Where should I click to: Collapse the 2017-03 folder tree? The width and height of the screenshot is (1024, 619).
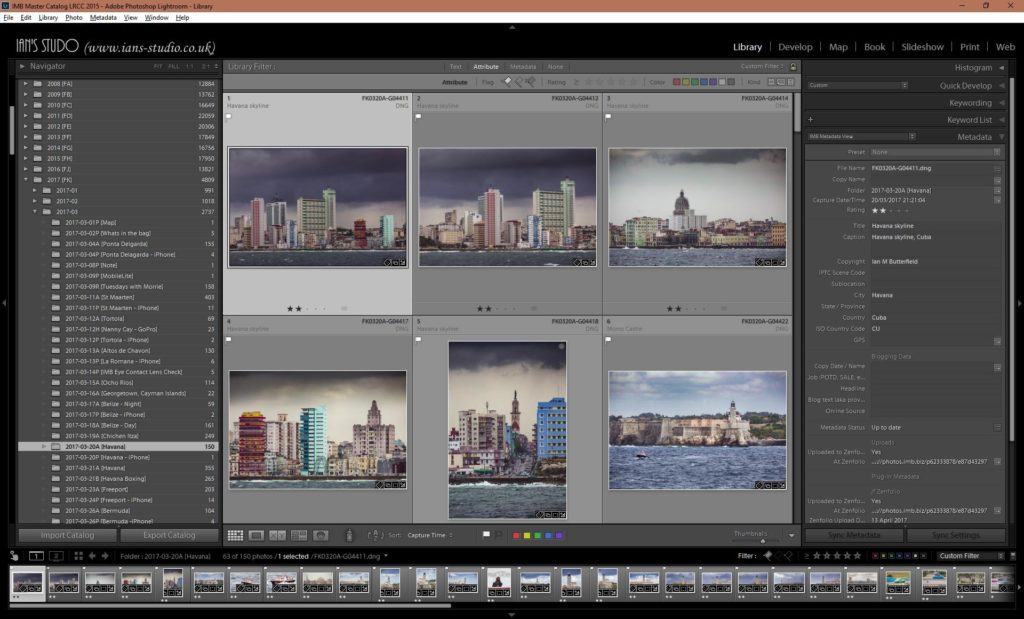point(35,212)
